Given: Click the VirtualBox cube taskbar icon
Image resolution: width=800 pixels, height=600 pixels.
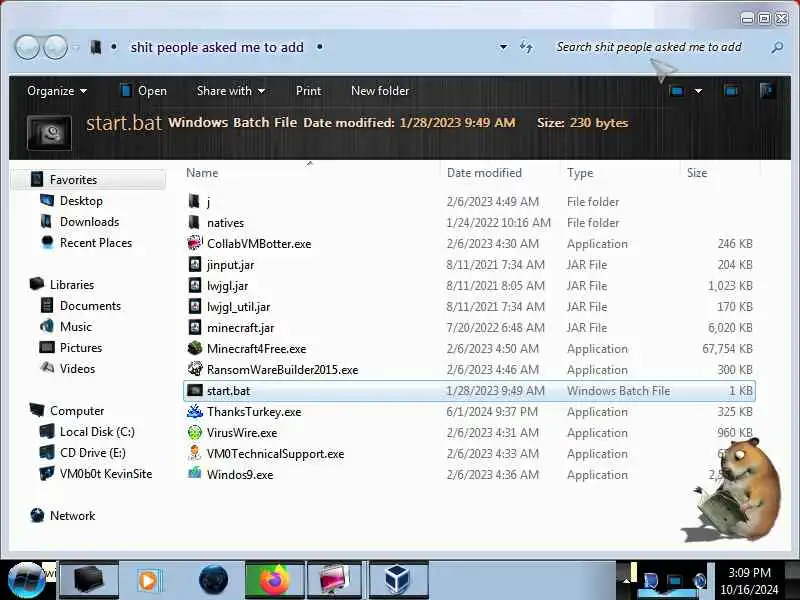Looking at the screenshot, I should click(397, 580).
